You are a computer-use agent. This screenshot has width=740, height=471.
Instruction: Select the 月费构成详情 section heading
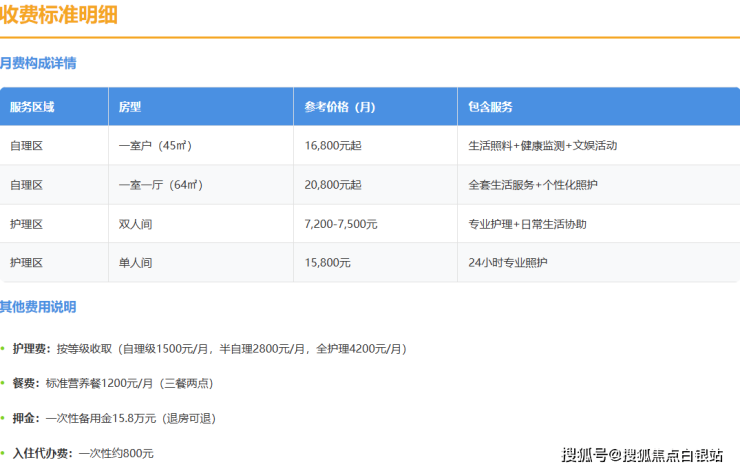[x=38, y=63]
